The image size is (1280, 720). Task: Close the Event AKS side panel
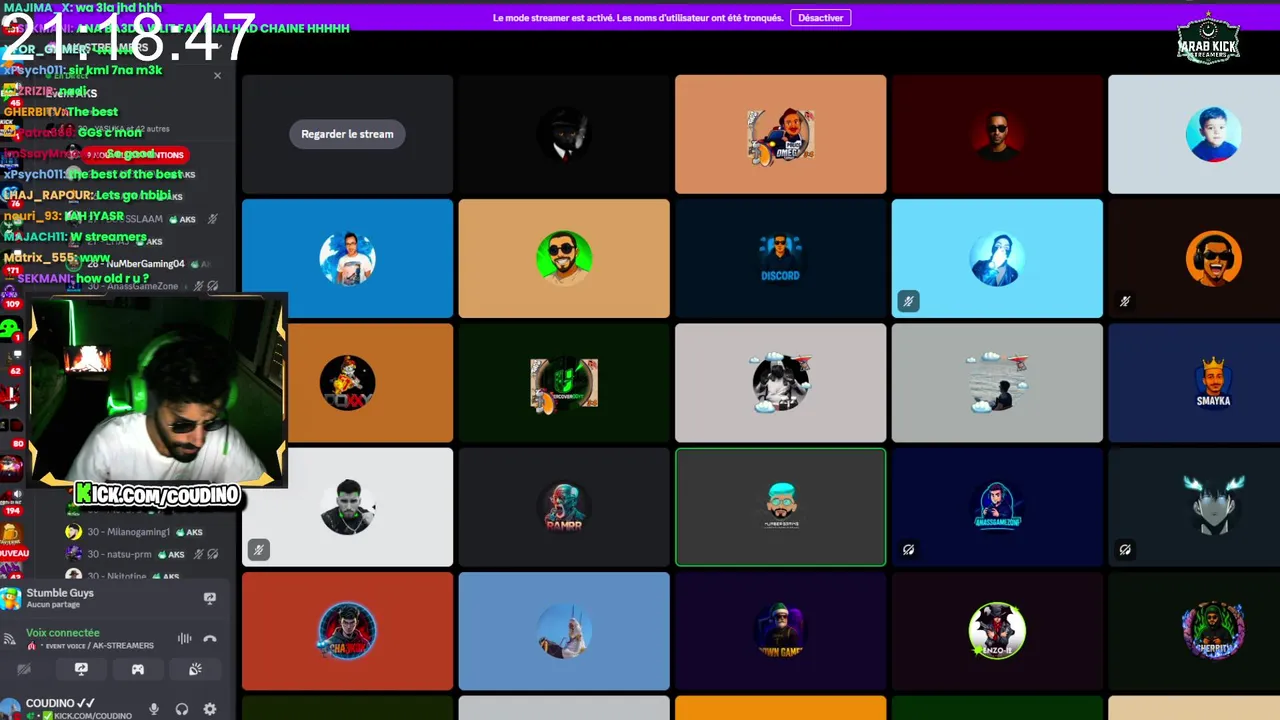(x=217, y=75)
